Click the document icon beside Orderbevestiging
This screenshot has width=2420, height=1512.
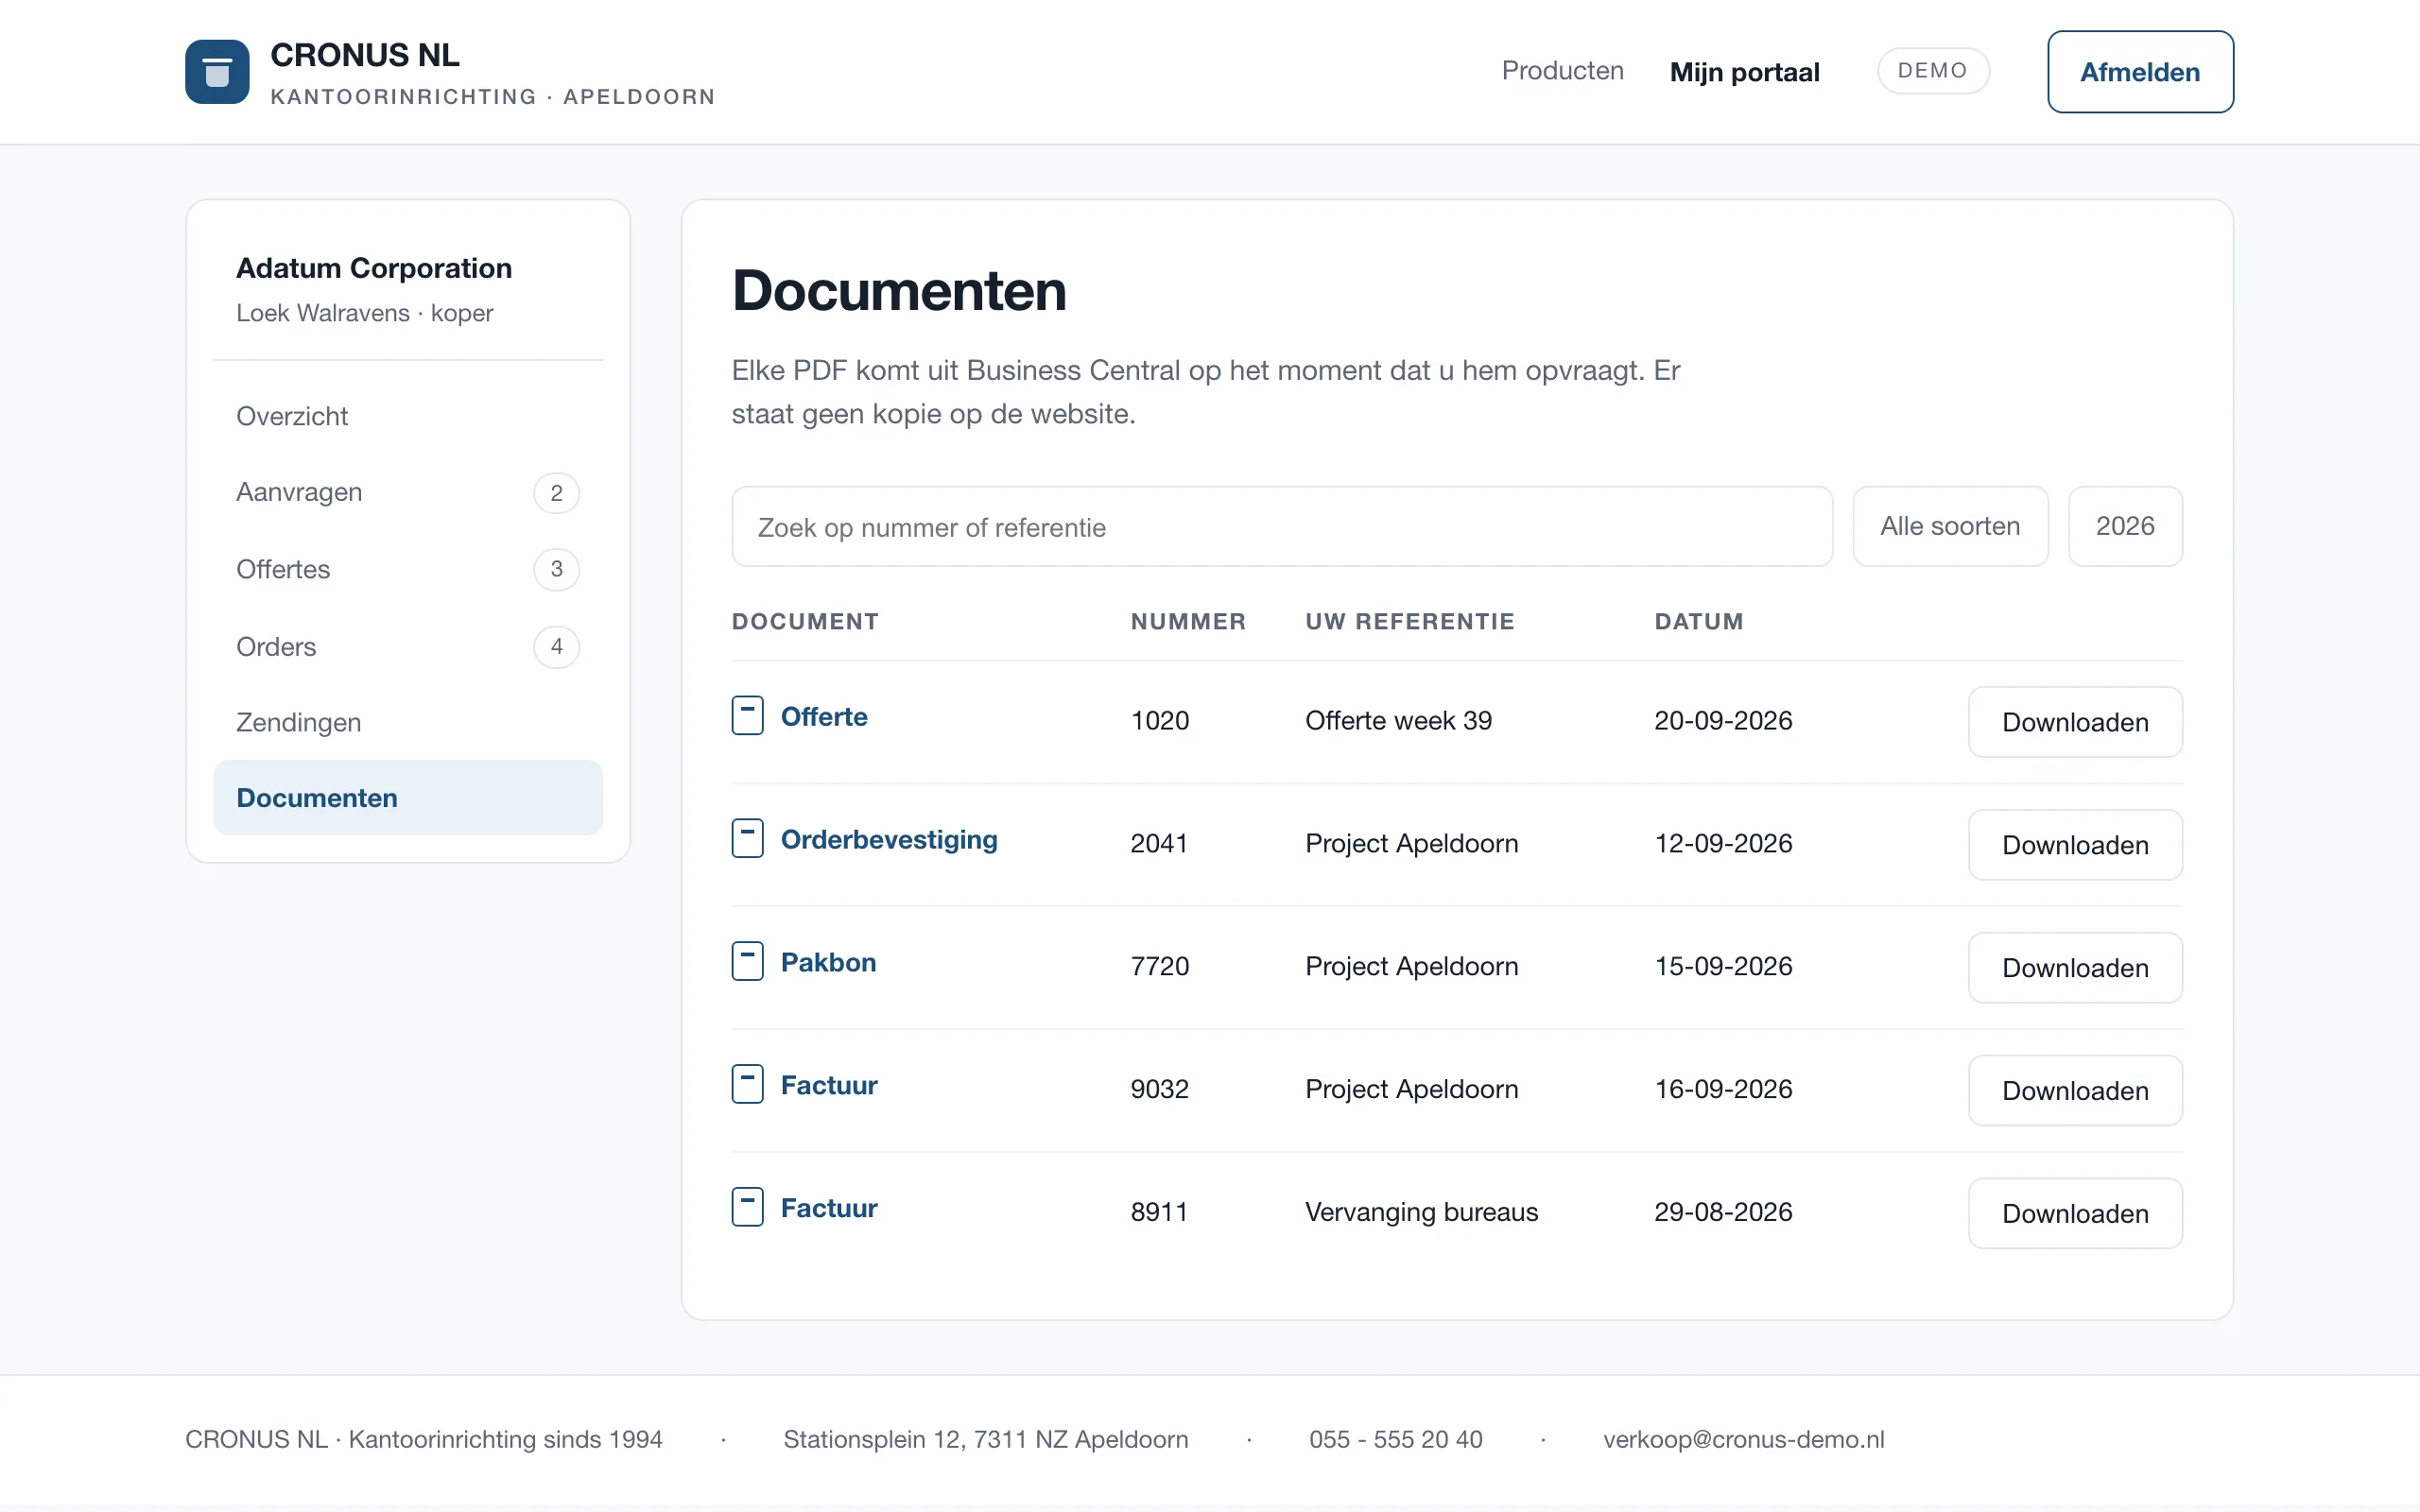point(747,839)
